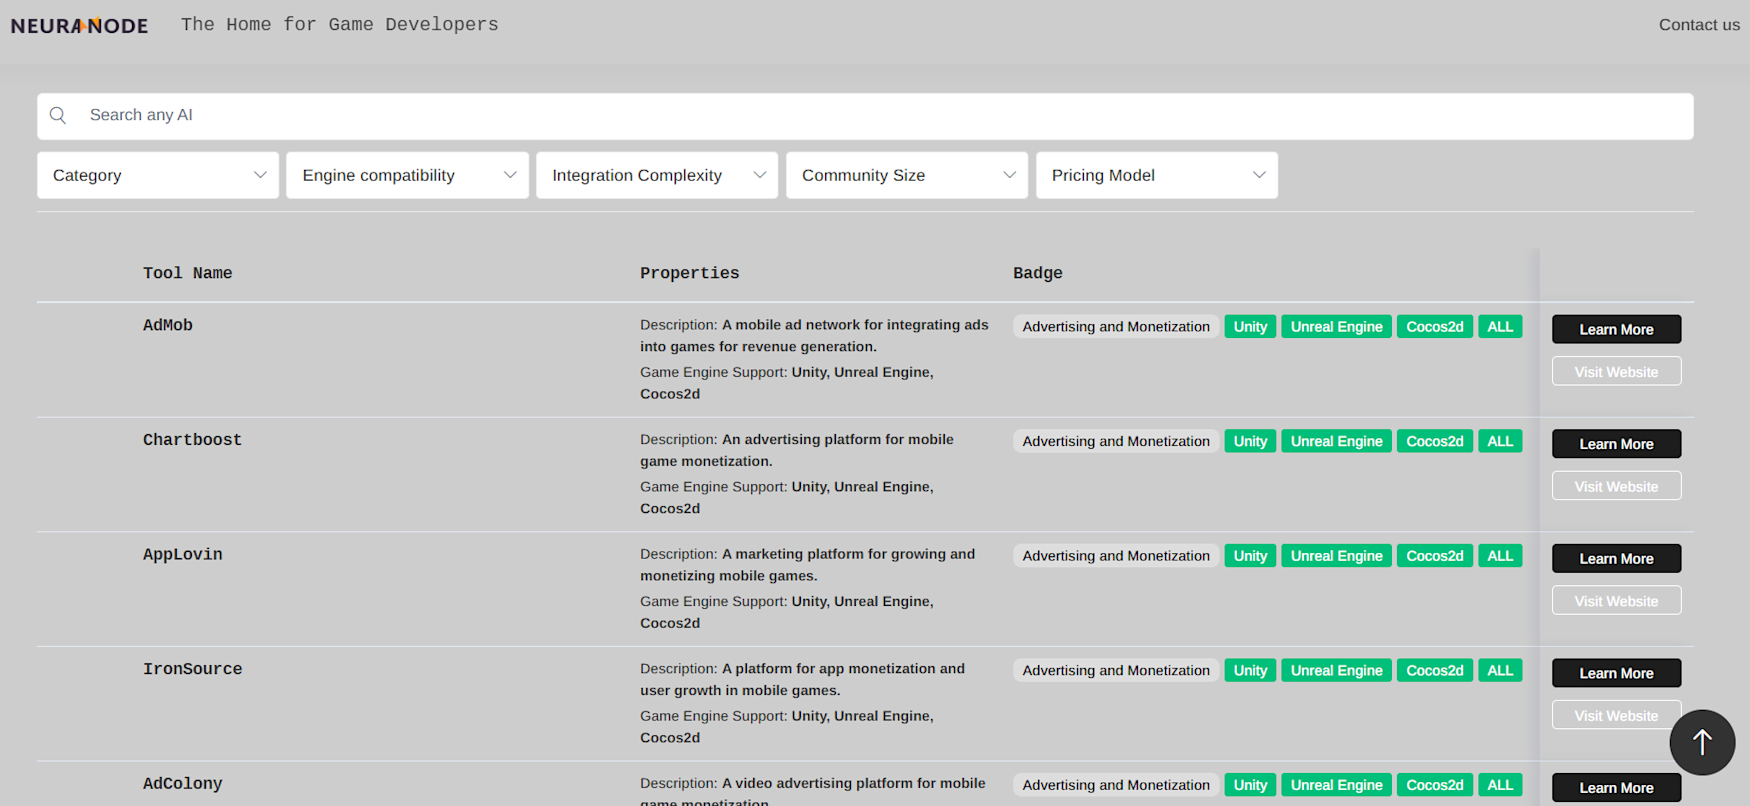
Task: Visit Website for Chartboost
Action: coord(1616,486)
